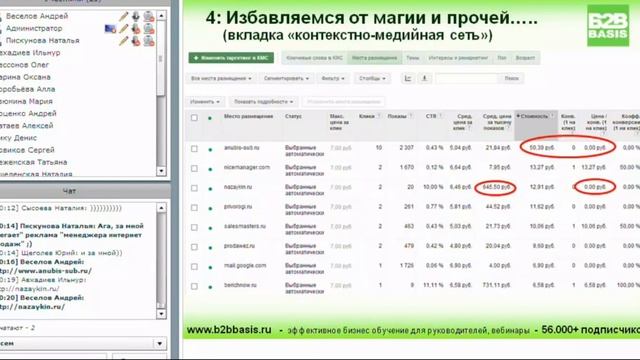
Task: Click the green status dot in the table header
Action: click(210, 118)
